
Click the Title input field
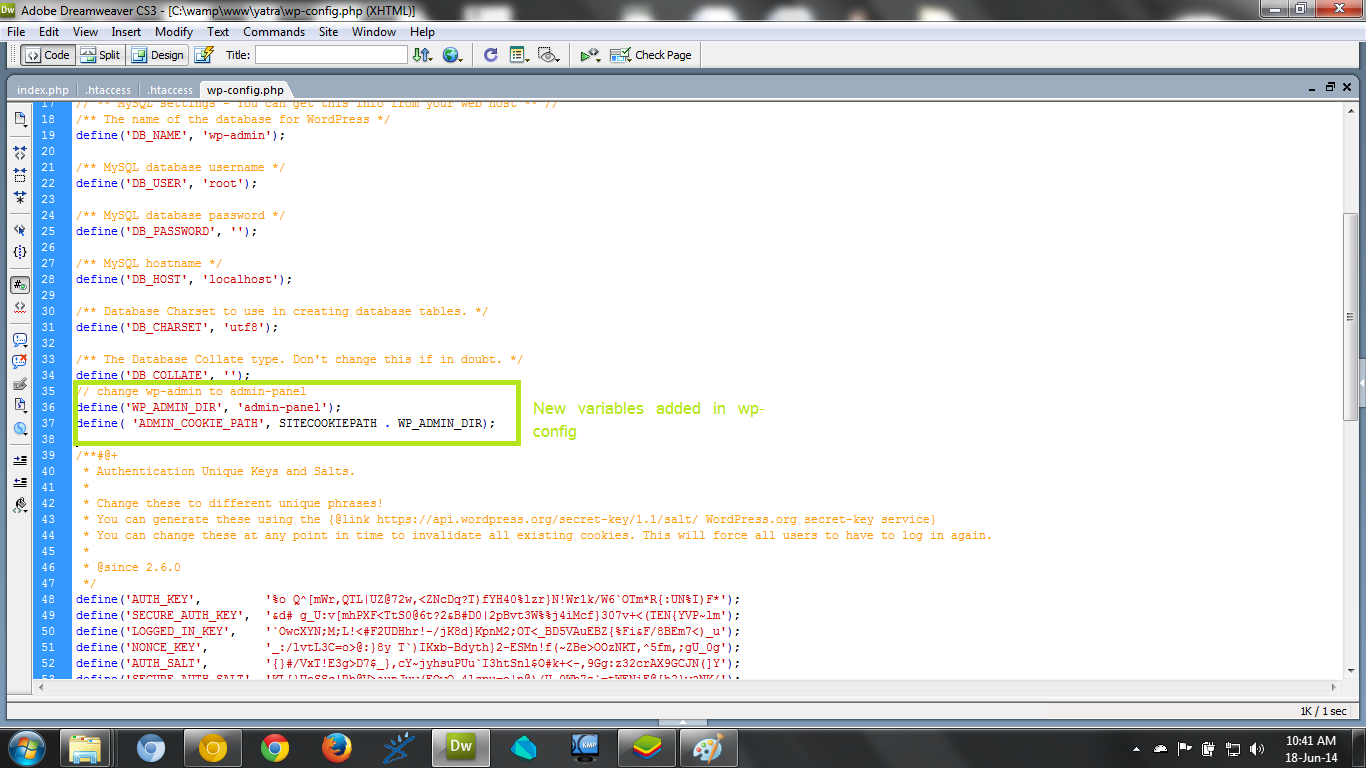(331, 55)
